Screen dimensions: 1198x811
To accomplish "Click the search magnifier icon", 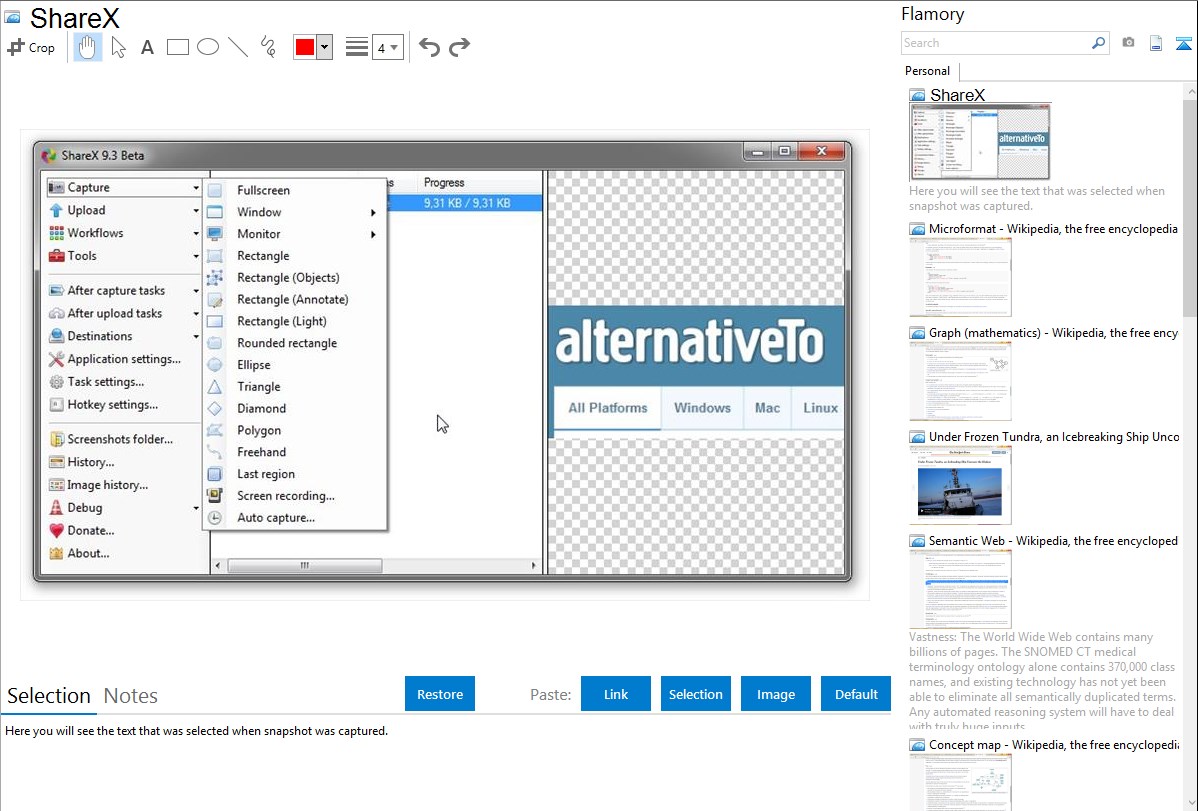I will point(1098,43).
